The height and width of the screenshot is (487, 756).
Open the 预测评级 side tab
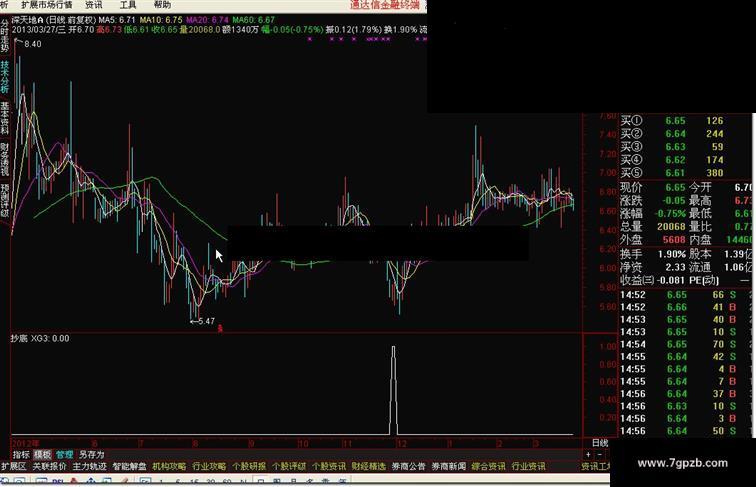5,200
